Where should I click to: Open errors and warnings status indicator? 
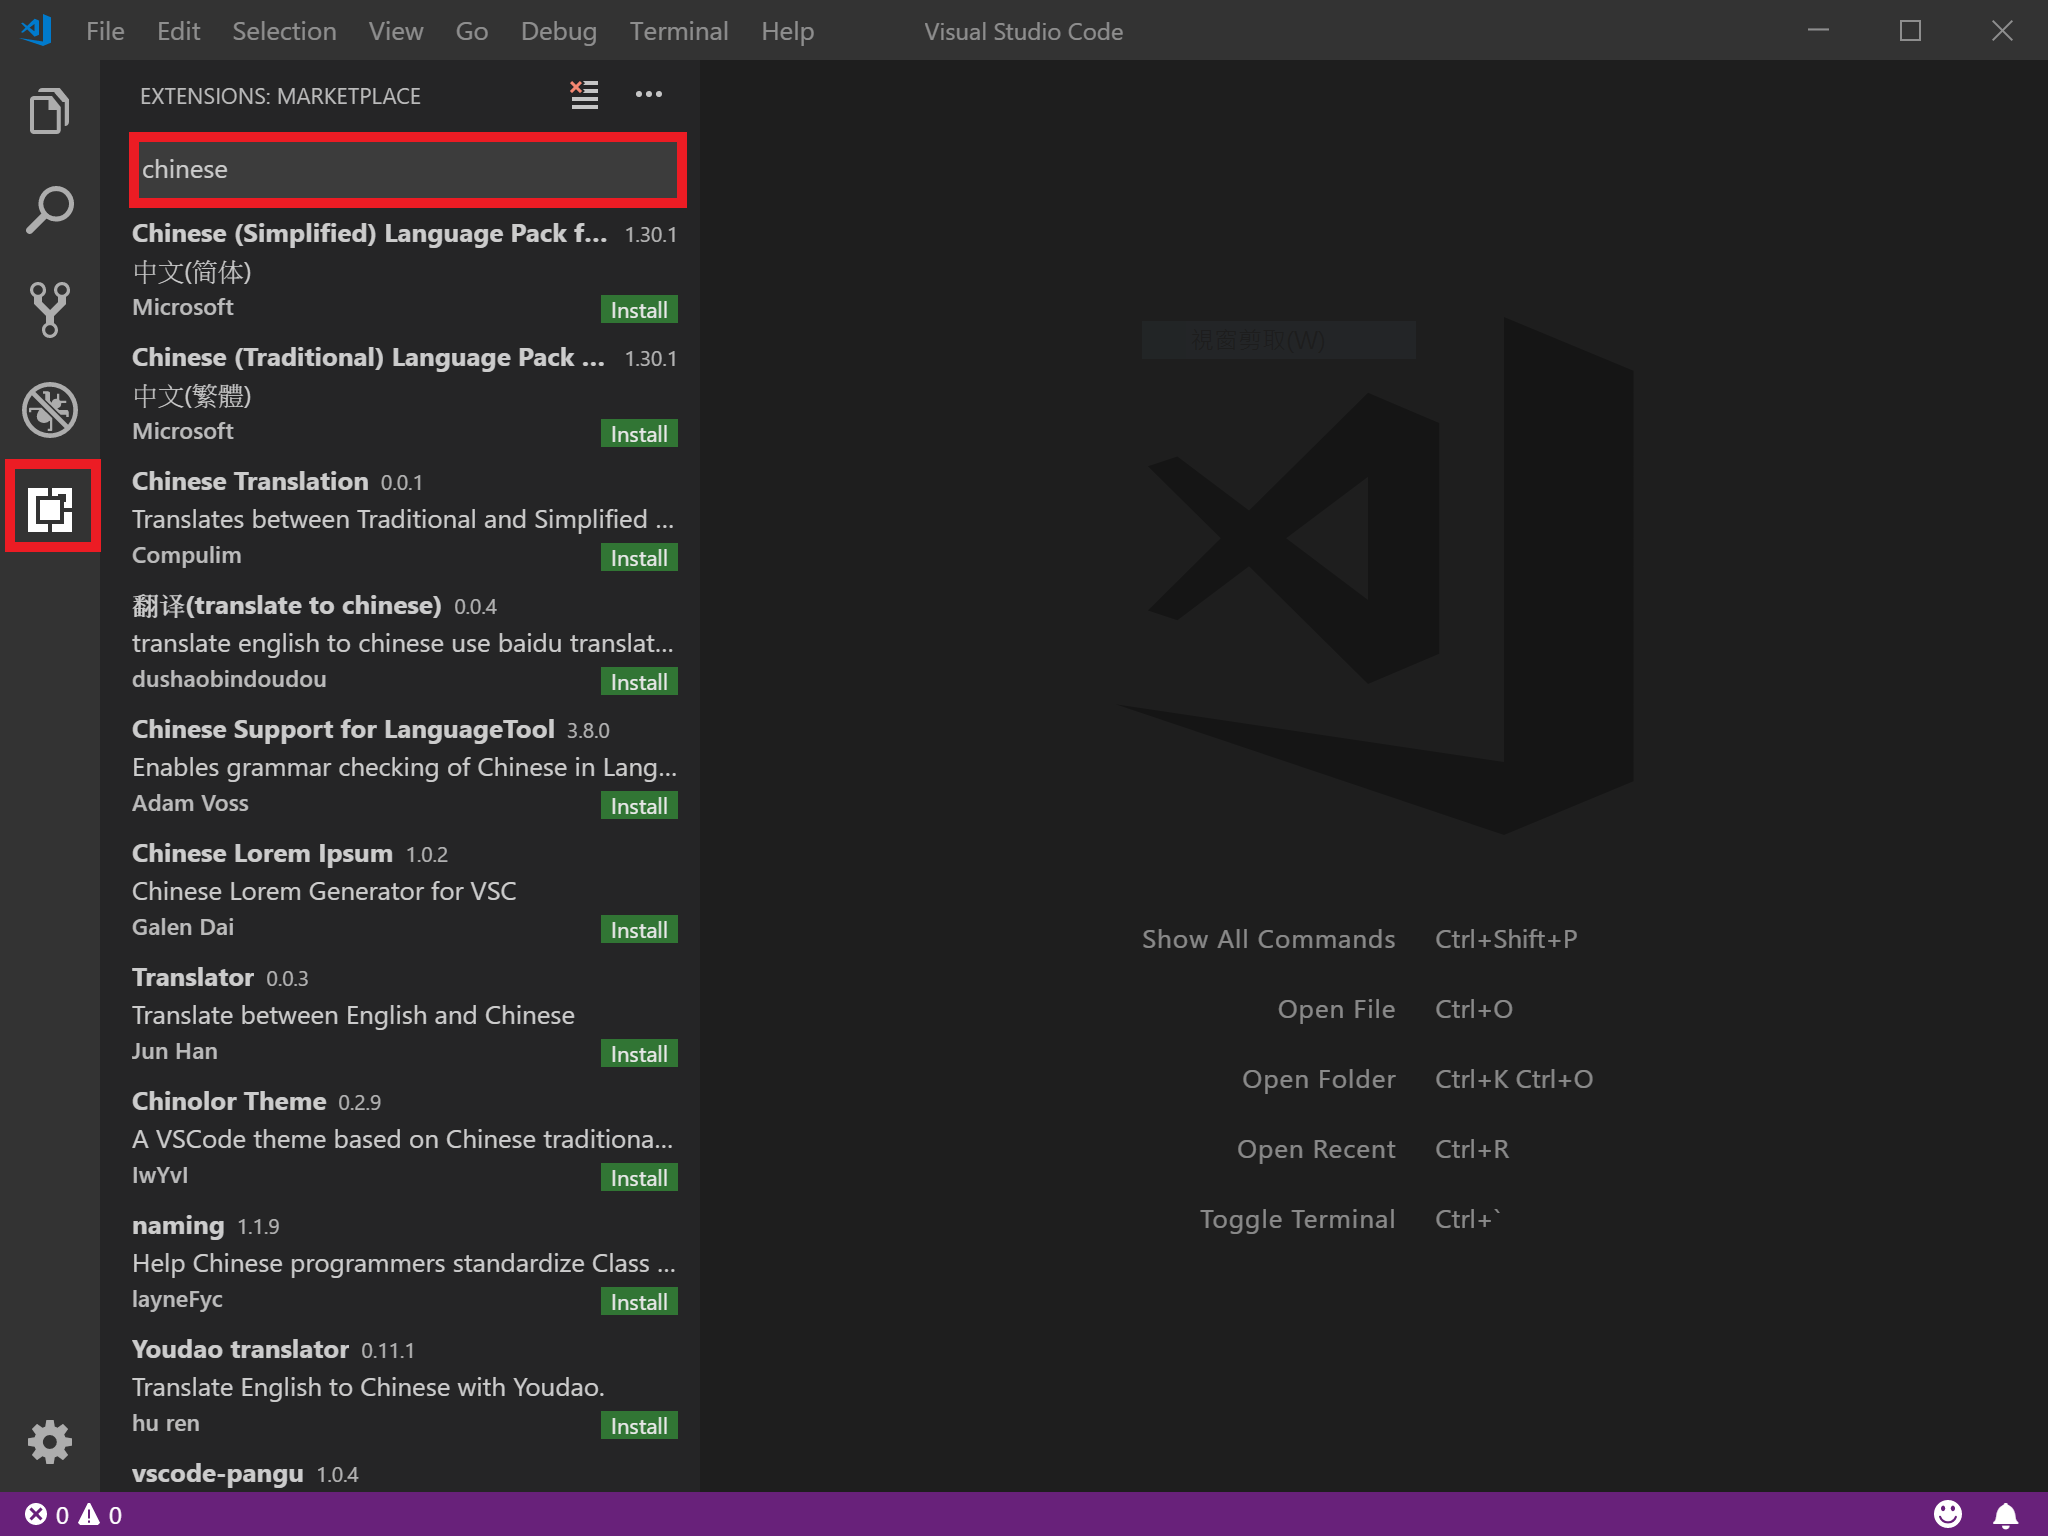tap(73, 1515)
